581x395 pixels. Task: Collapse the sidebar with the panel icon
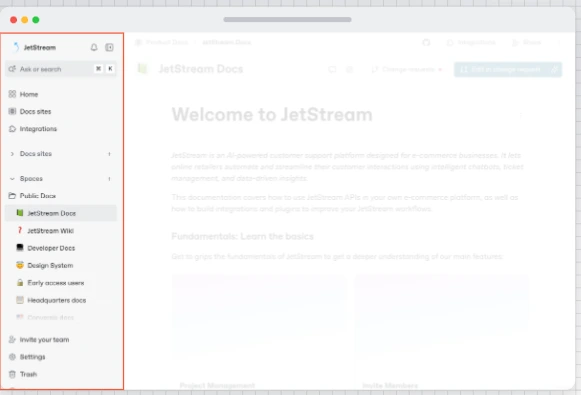pos(109,47)
